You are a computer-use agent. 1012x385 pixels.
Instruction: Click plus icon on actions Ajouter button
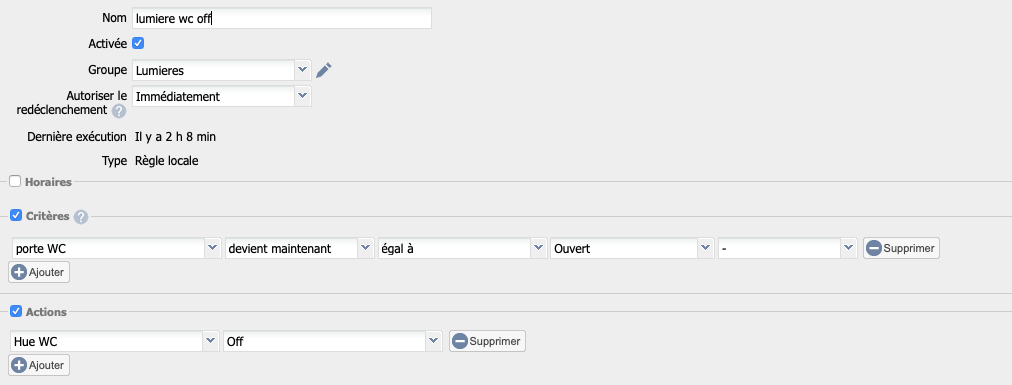19,365
